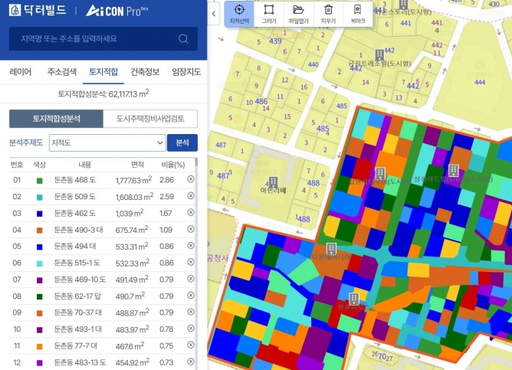Open the 파일열기 file open tool
512x370 pixels.
click(x=298, y=14)
